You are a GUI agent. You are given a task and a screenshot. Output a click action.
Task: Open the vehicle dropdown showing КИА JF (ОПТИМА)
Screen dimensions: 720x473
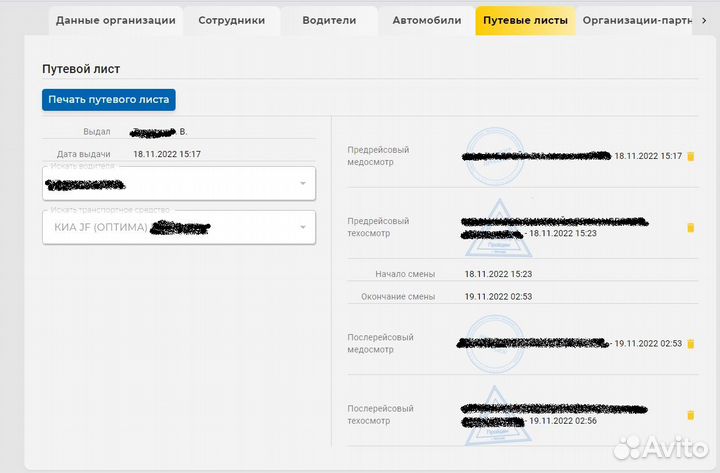(179, 227)
